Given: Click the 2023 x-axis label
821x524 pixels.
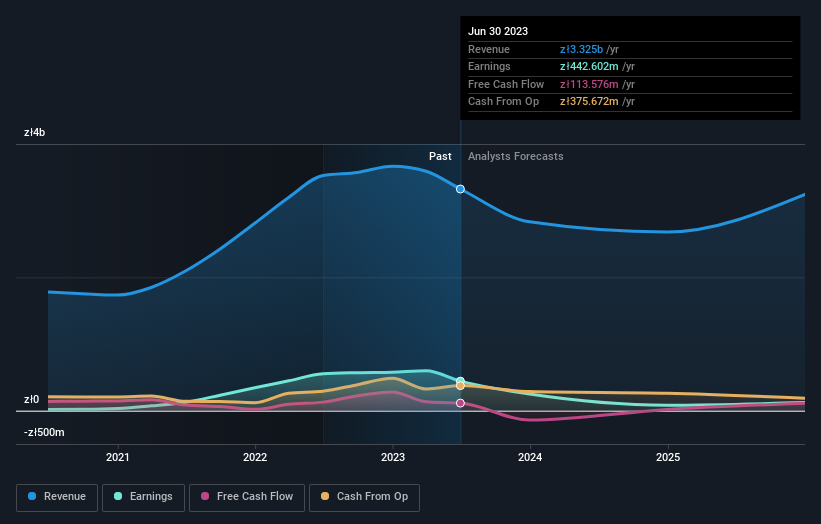Looking at the screenshot, I should click(393, 457).
